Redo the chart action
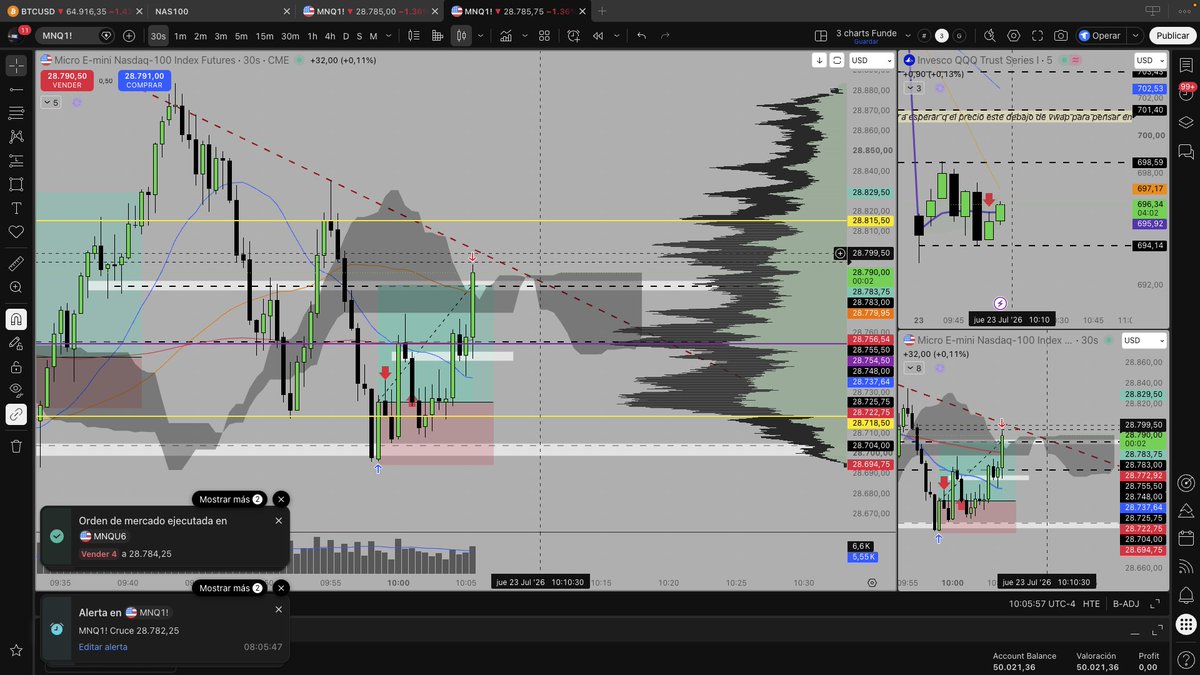 pos(667,35)
